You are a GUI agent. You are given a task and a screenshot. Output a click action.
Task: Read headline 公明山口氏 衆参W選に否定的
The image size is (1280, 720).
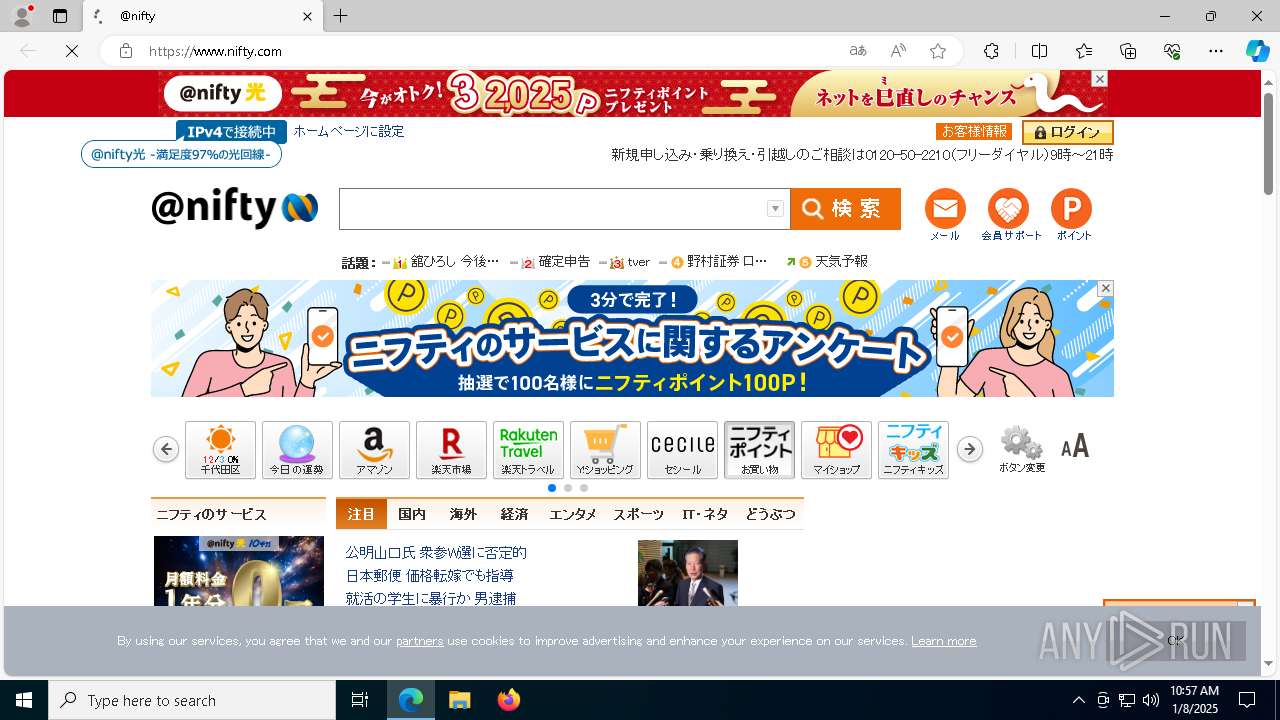tap(436, 552)
